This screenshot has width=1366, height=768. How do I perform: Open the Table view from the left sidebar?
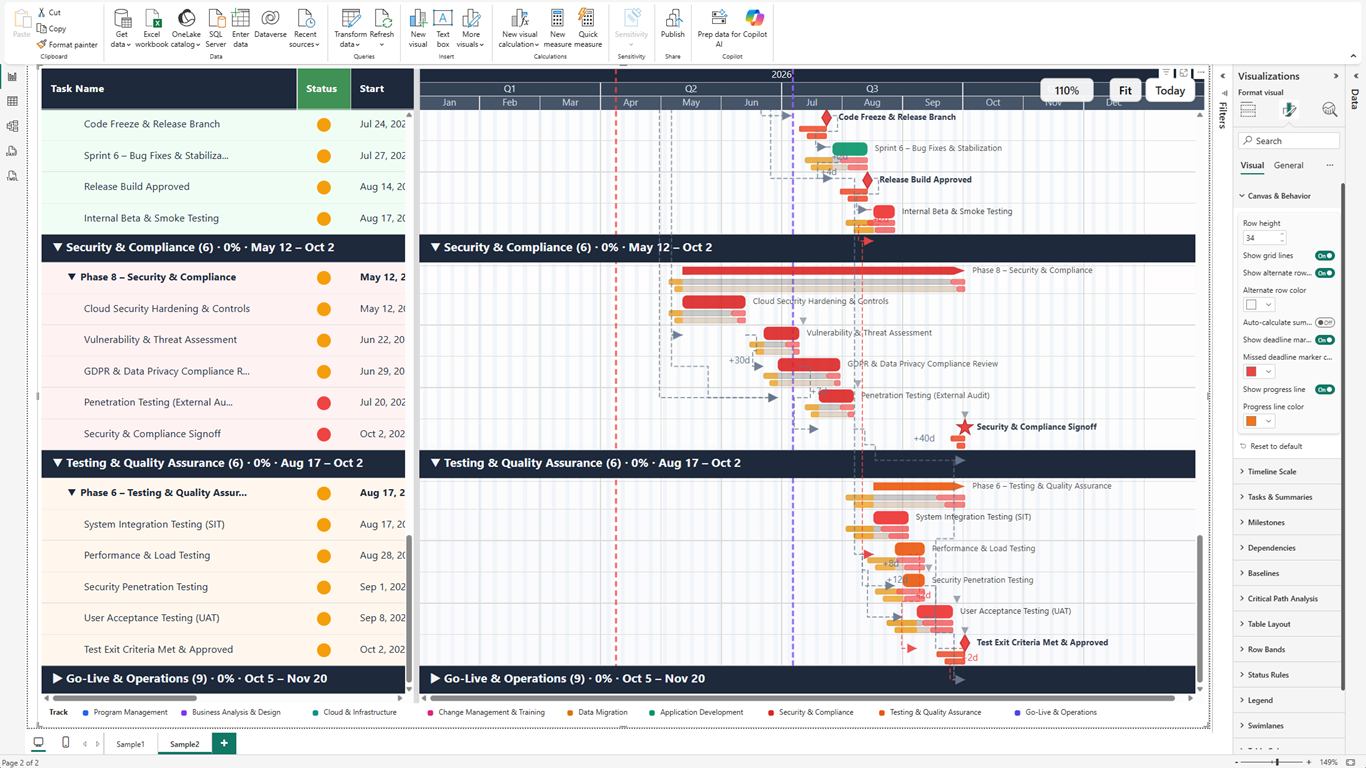[x=12, y=101]
